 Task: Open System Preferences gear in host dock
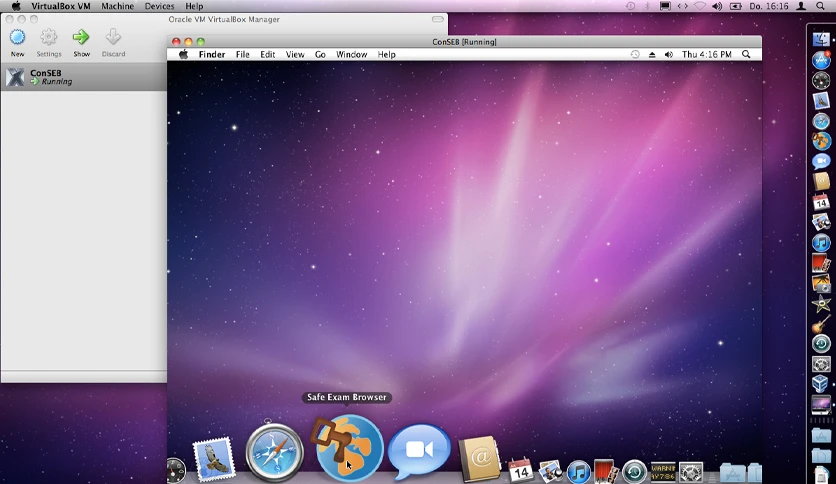pyautogui.click(x=821, y=364)
